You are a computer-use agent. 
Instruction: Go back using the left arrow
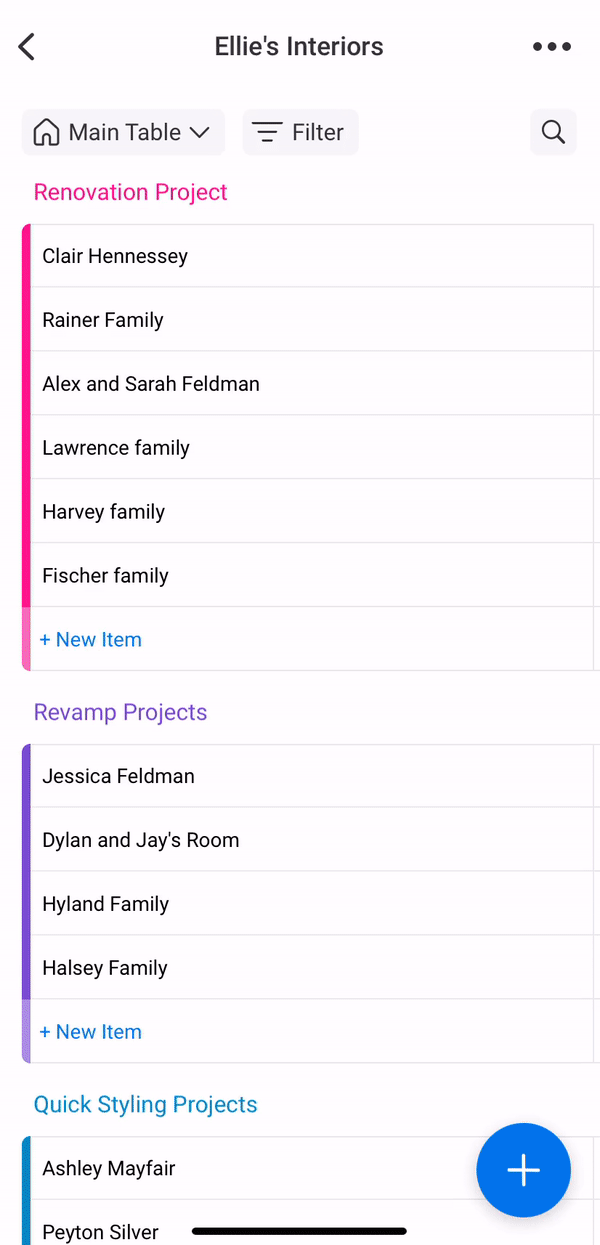(27, 46)
